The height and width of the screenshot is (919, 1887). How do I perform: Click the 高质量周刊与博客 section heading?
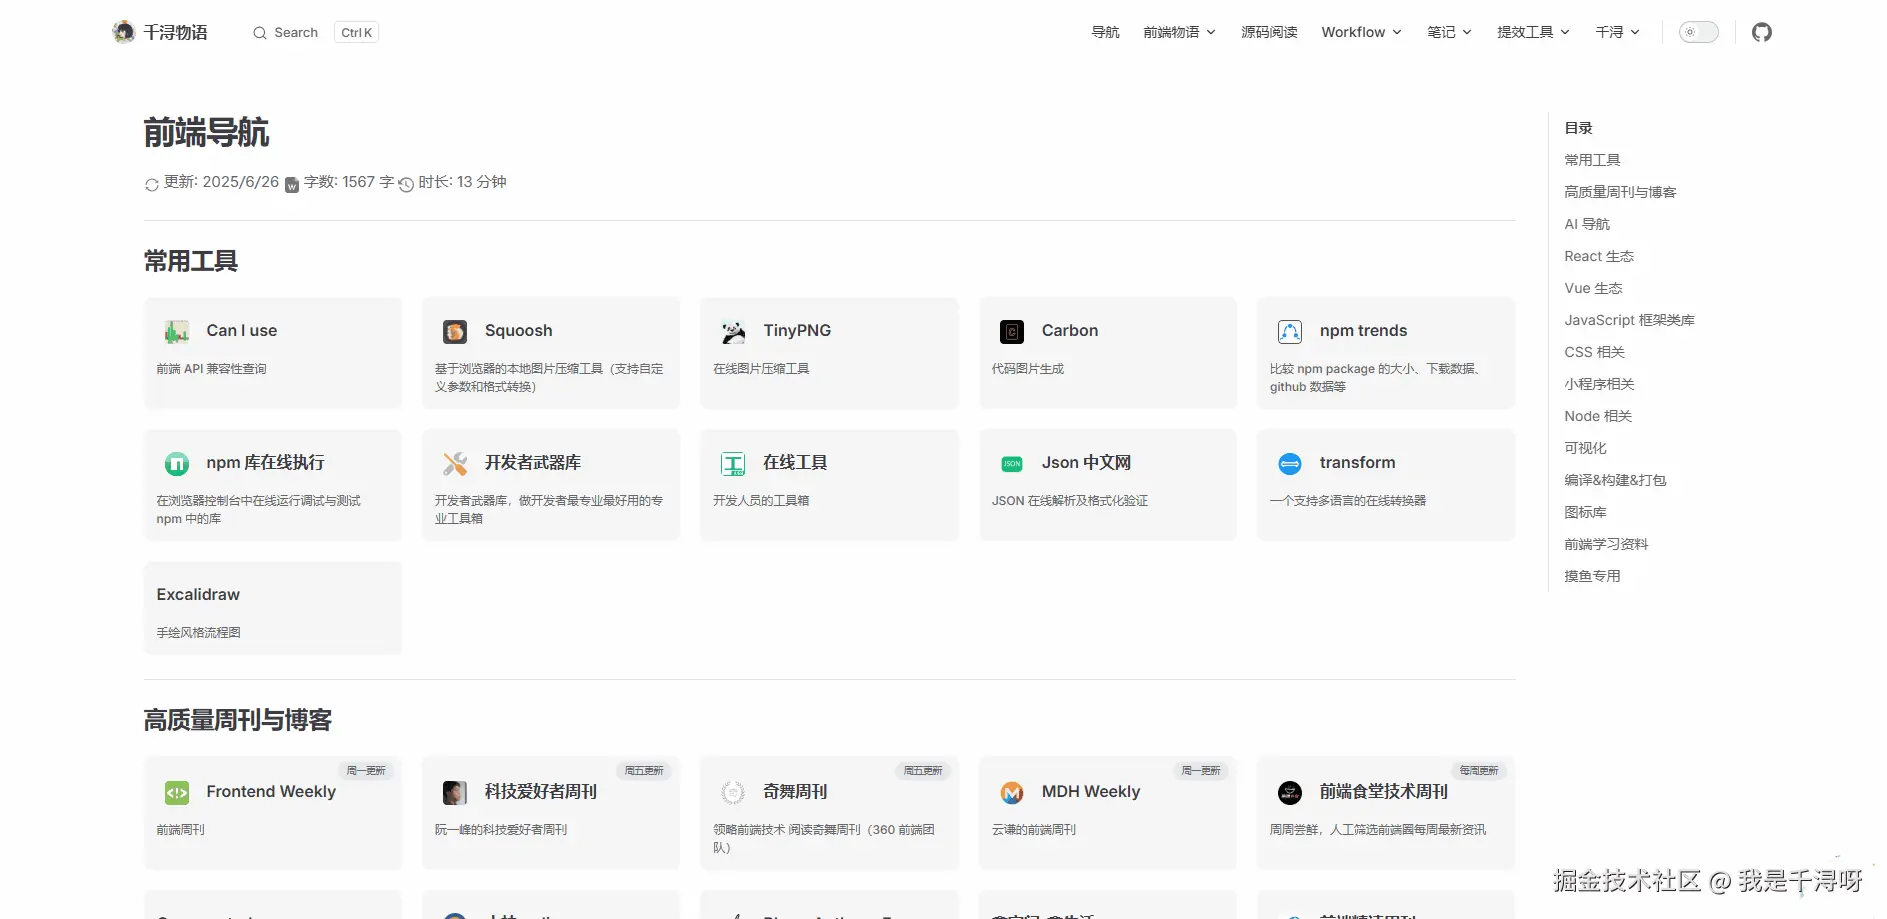(x=238, y=721)
